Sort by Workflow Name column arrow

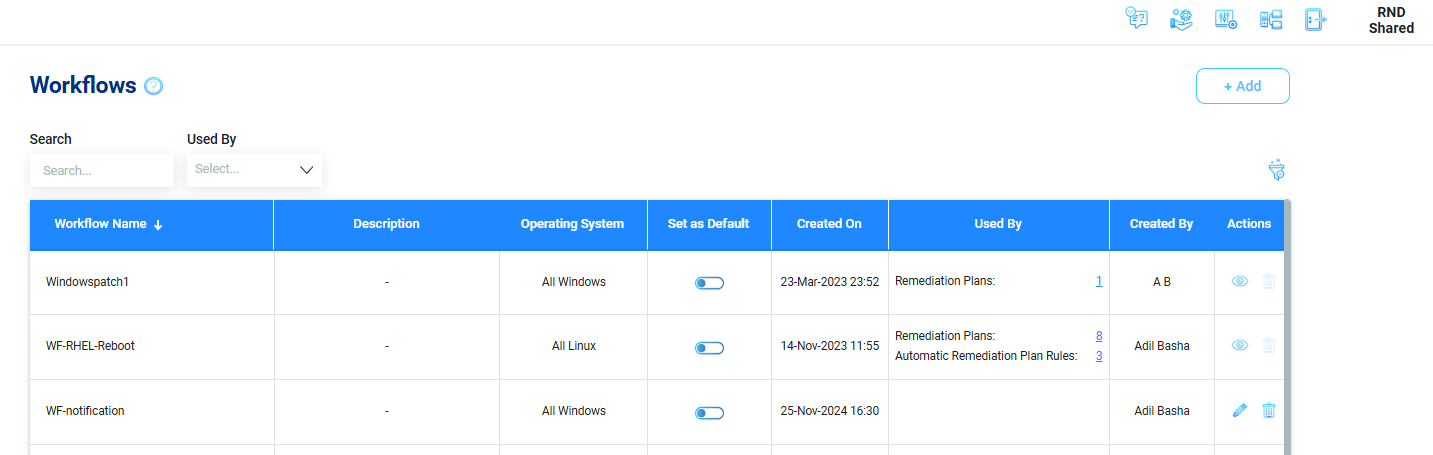pos(158,225)
